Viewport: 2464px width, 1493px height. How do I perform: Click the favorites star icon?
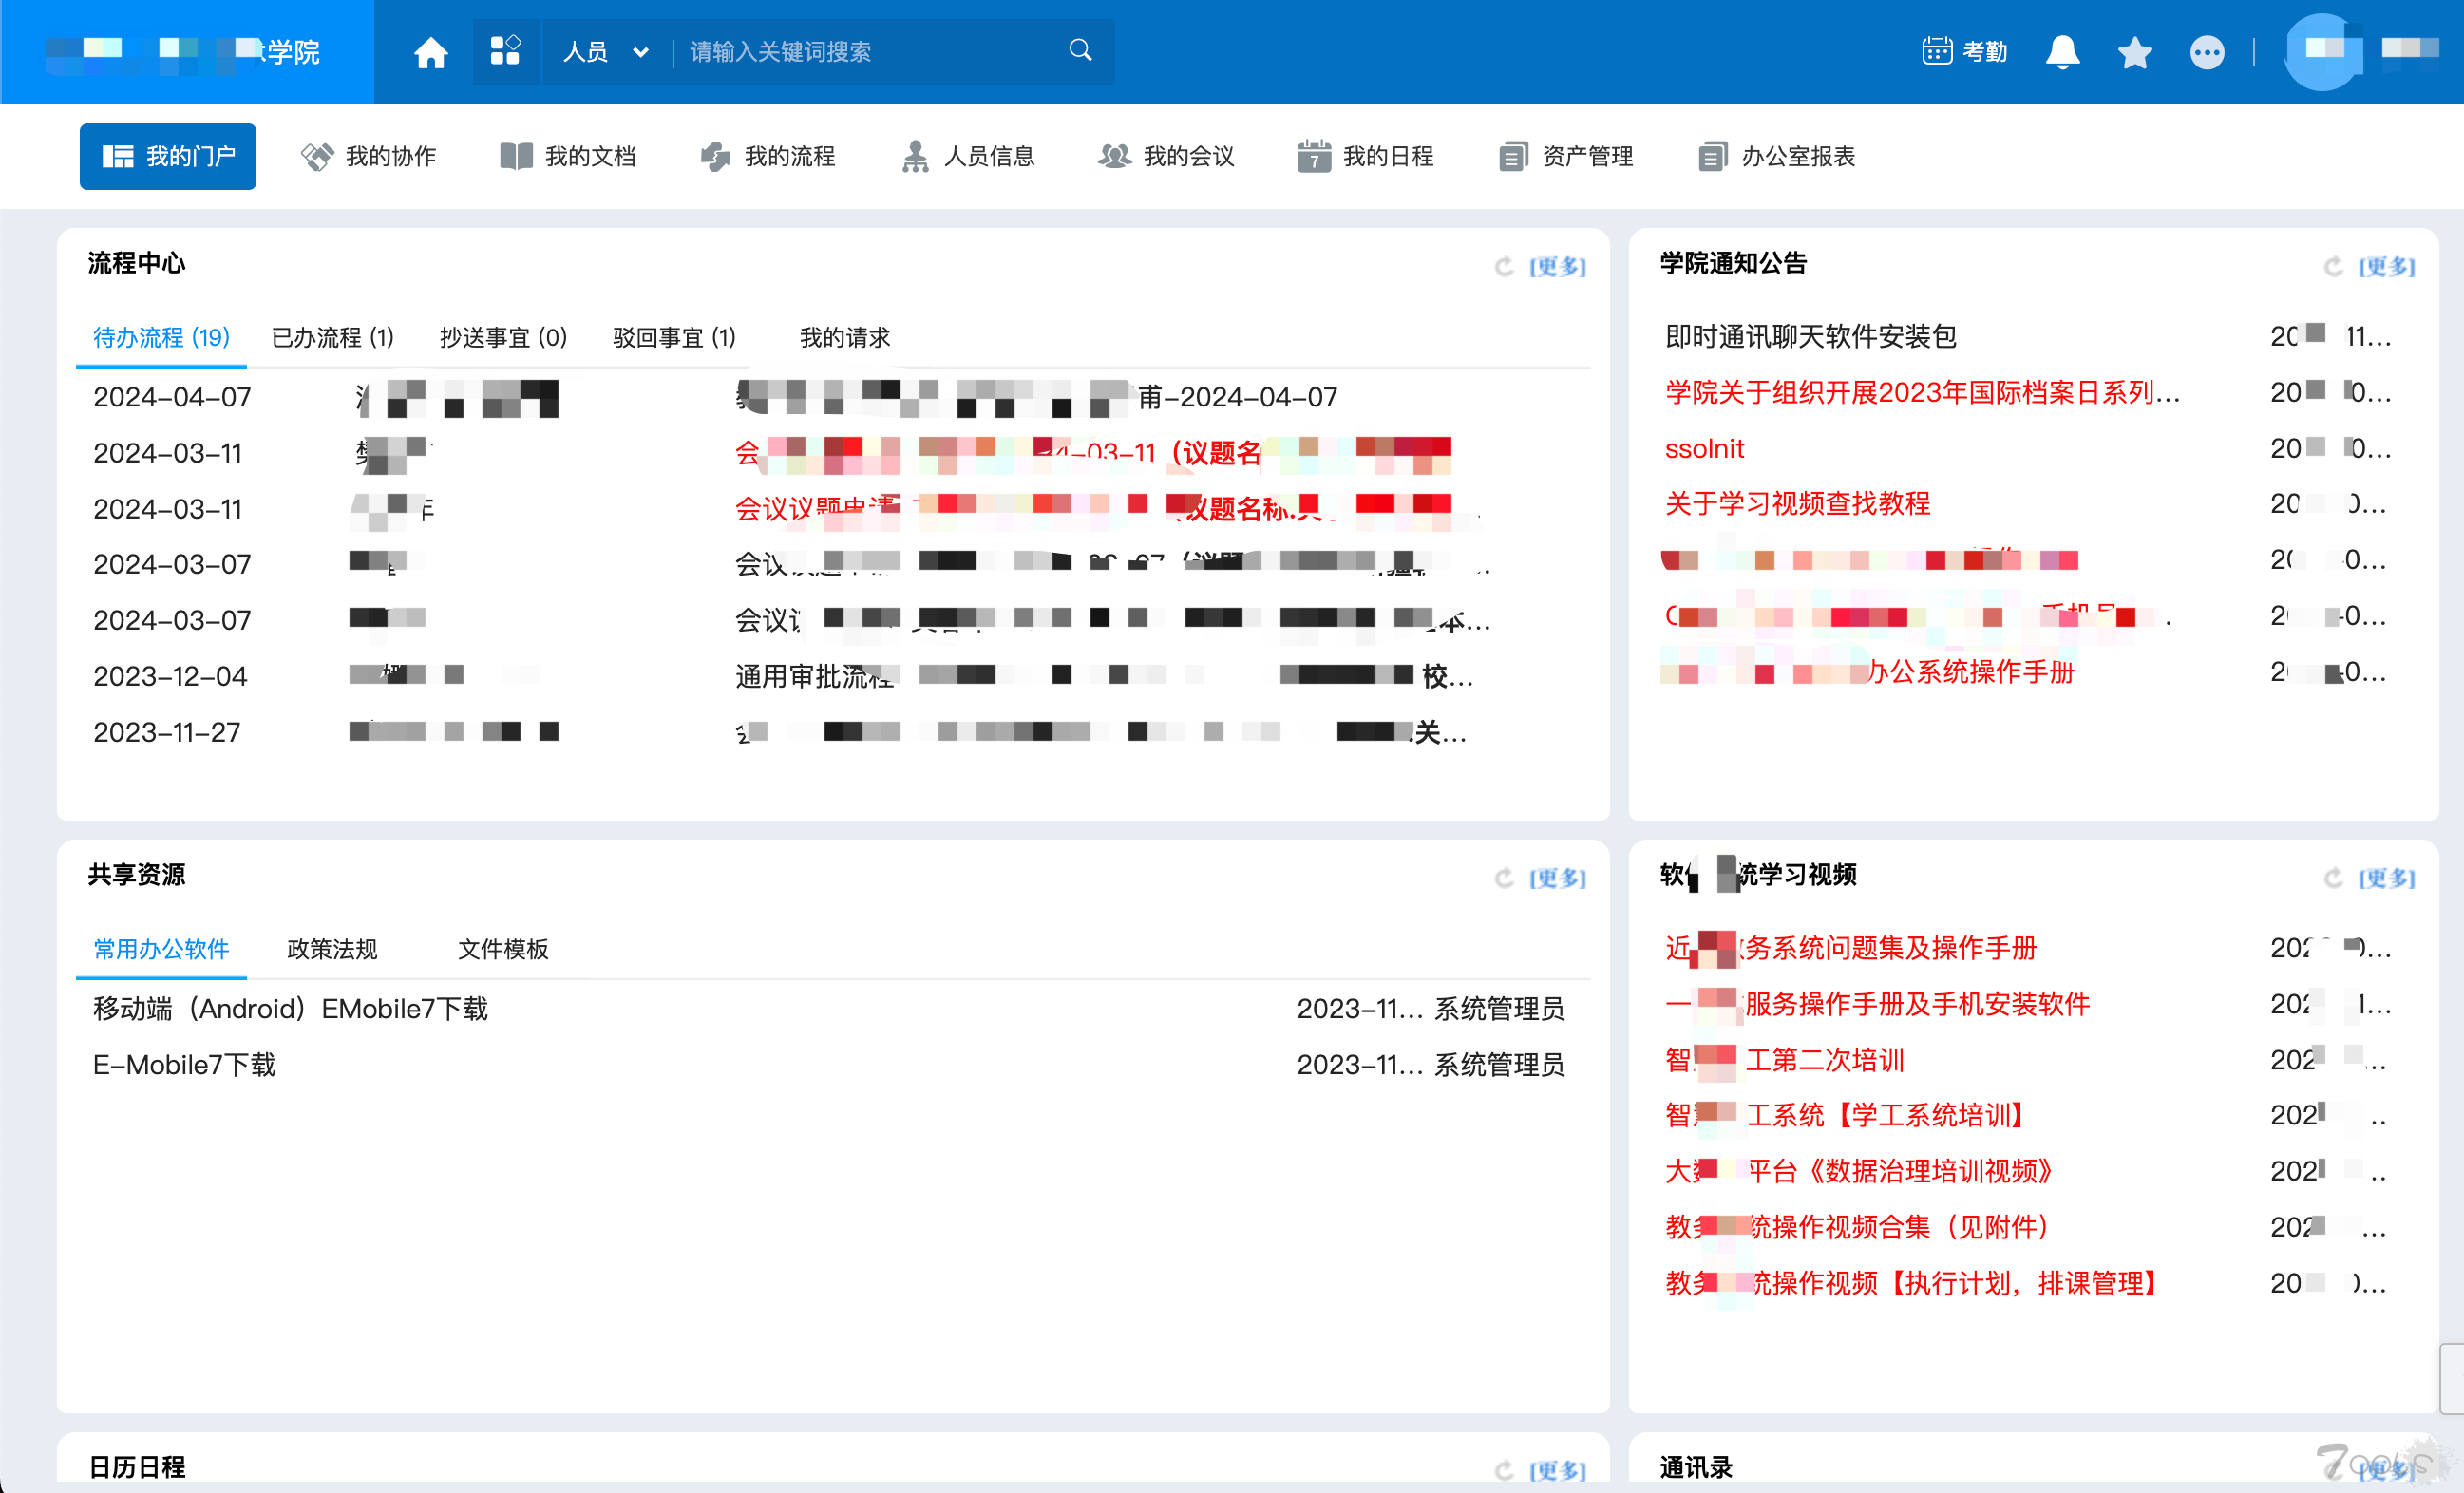(x=2134, y=52)
